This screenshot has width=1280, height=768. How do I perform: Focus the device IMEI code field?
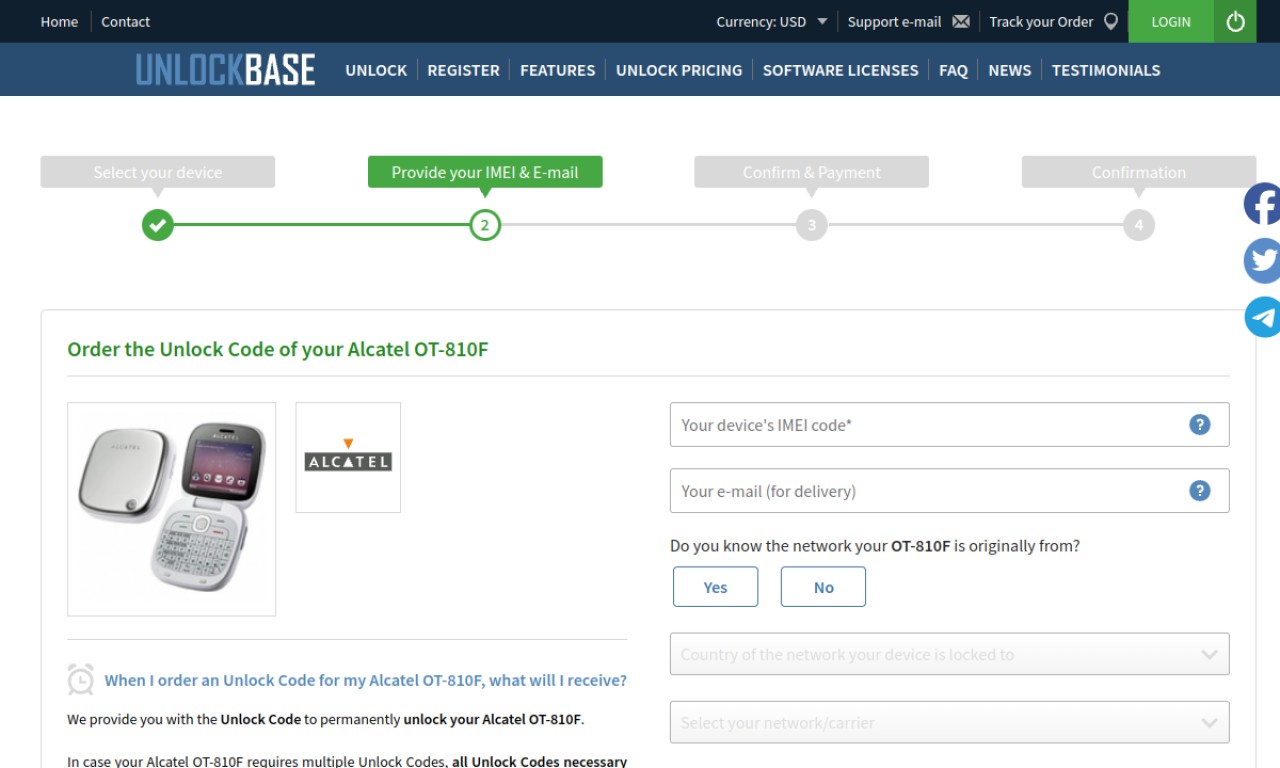[x=949, y=425]
